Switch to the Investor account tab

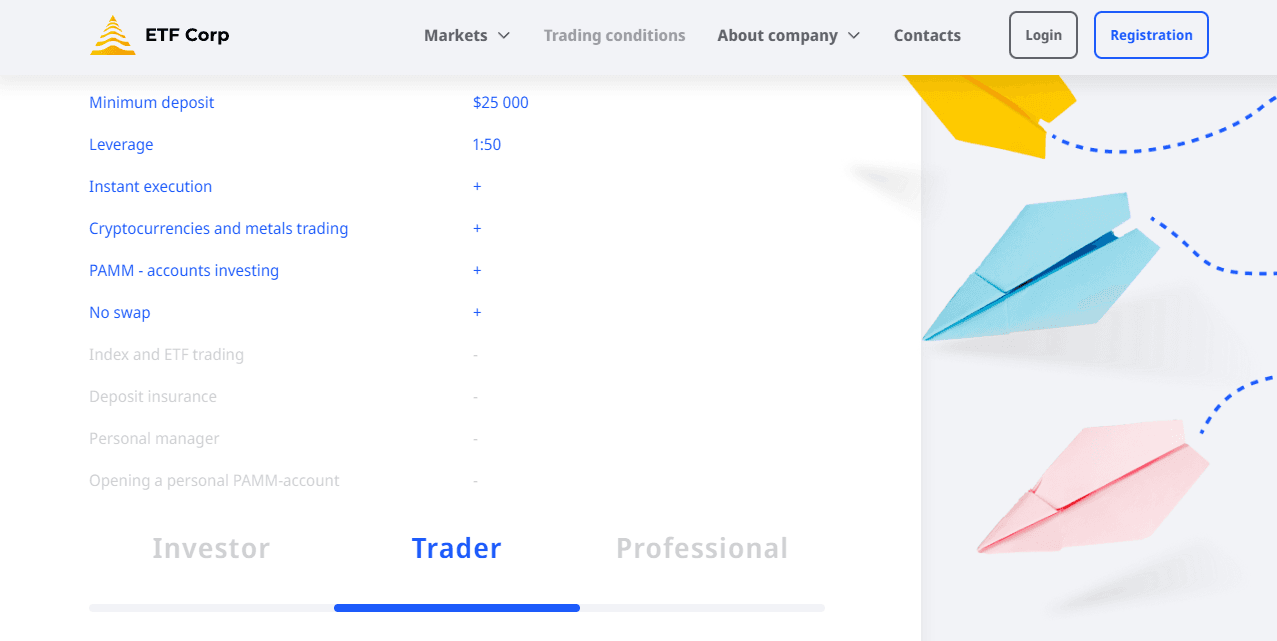click(211, 548)
